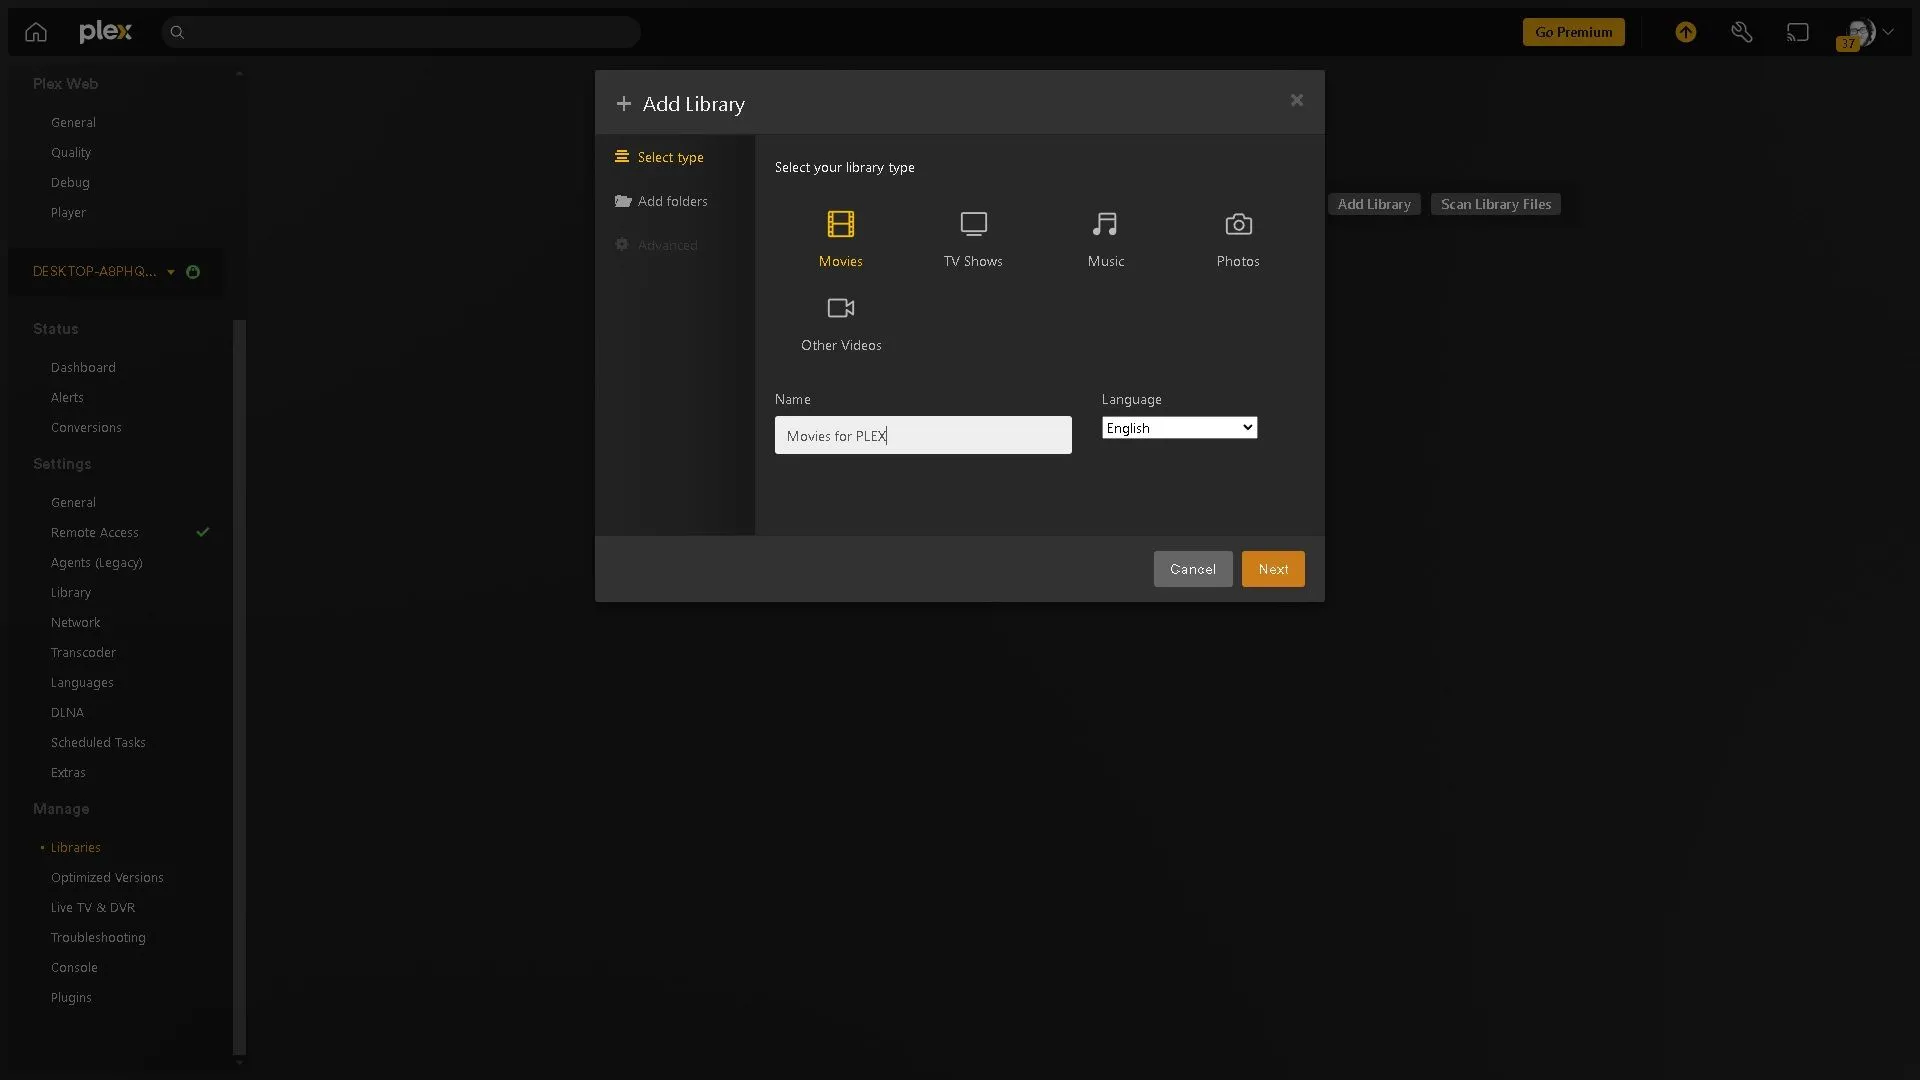The image size is (1920, 1080).
Task: Open settings via the wrench icon
Action: pos(1742,32)
